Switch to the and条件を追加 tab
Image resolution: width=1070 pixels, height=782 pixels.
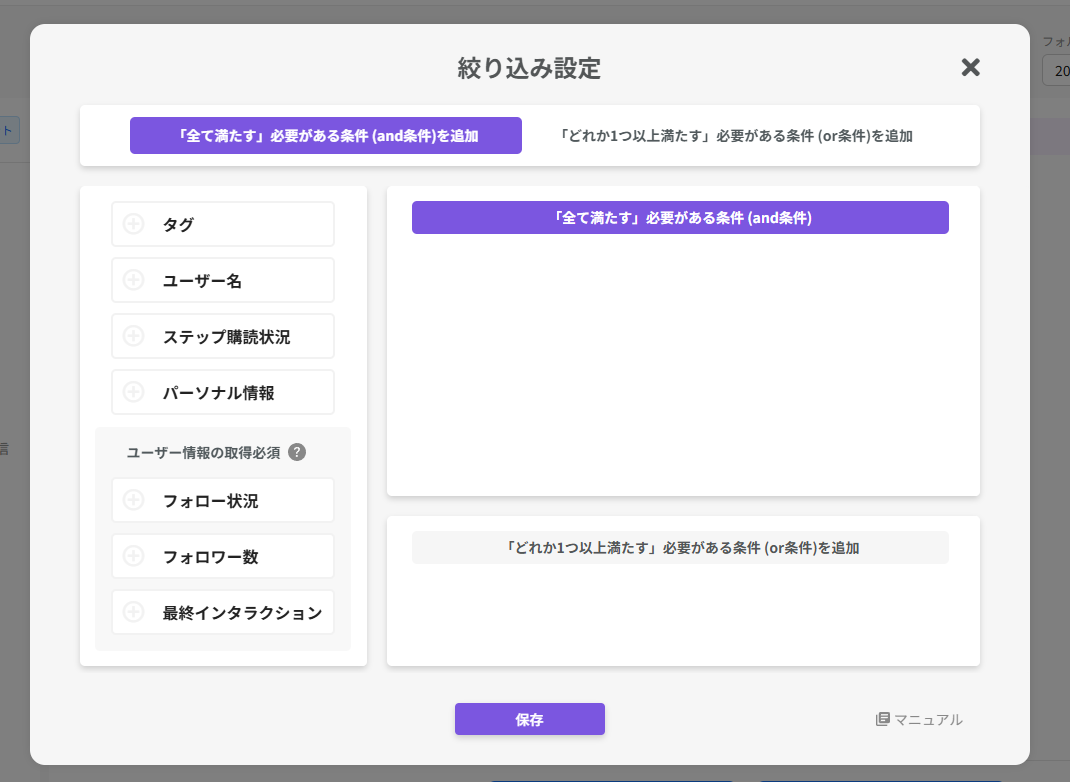pos(326,136)
